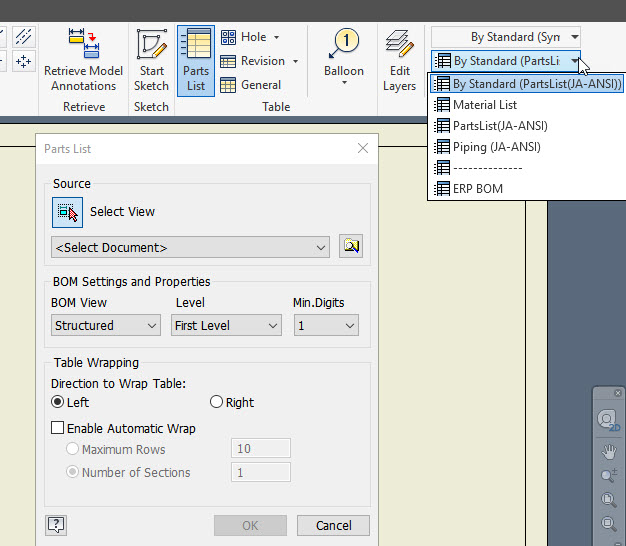The width and height of the screenshot is (626, 546).
Task: Insert a Revision table
Action: tap(253, 61)
